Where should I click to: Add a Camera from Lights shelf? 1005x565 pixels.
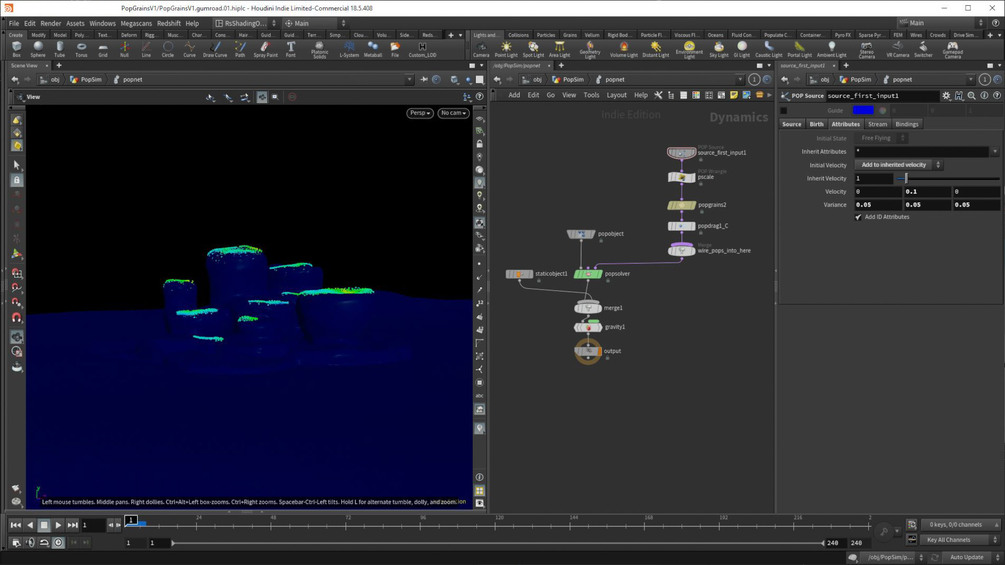[x=481, y=49]
